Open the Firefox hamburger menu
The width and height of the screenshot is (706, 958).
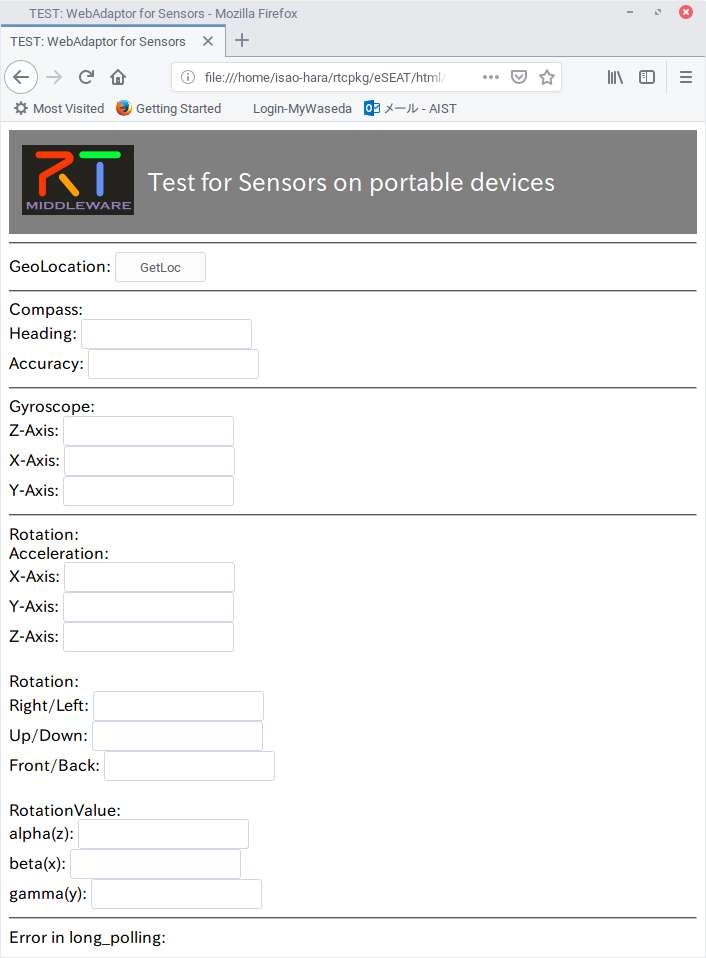686,77
